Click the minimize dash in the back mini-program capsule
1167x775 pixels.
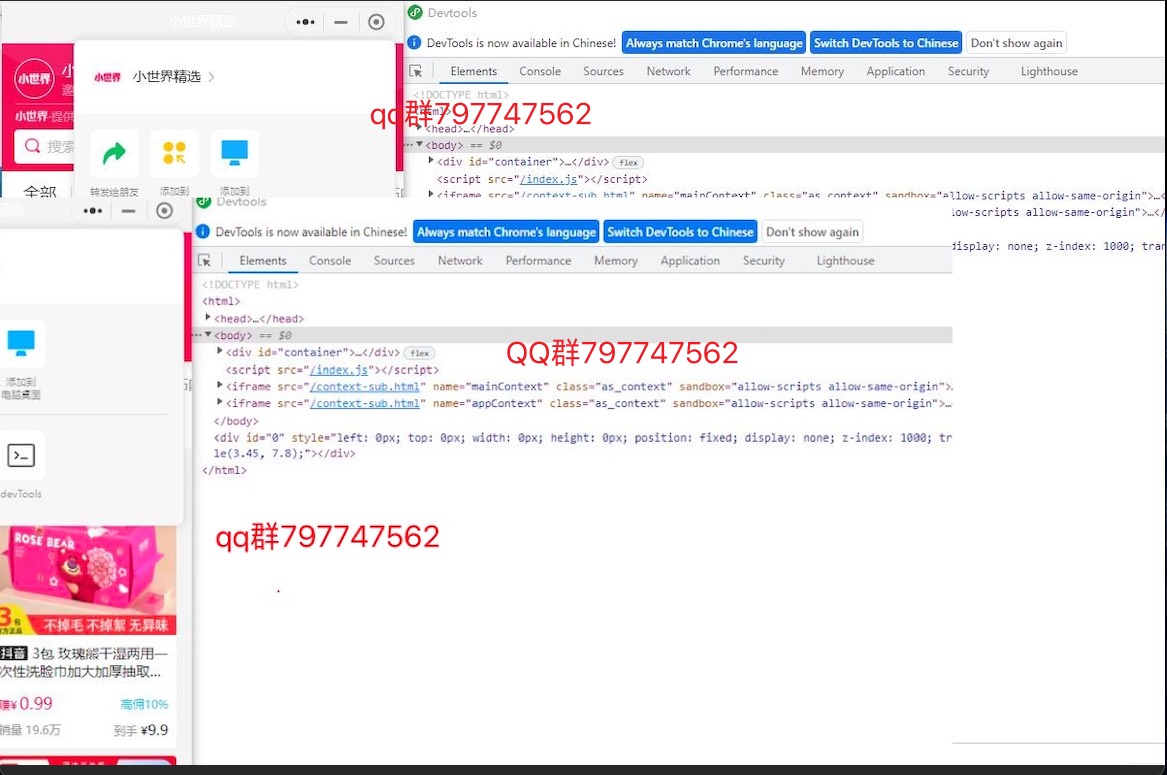coord(341,22)
